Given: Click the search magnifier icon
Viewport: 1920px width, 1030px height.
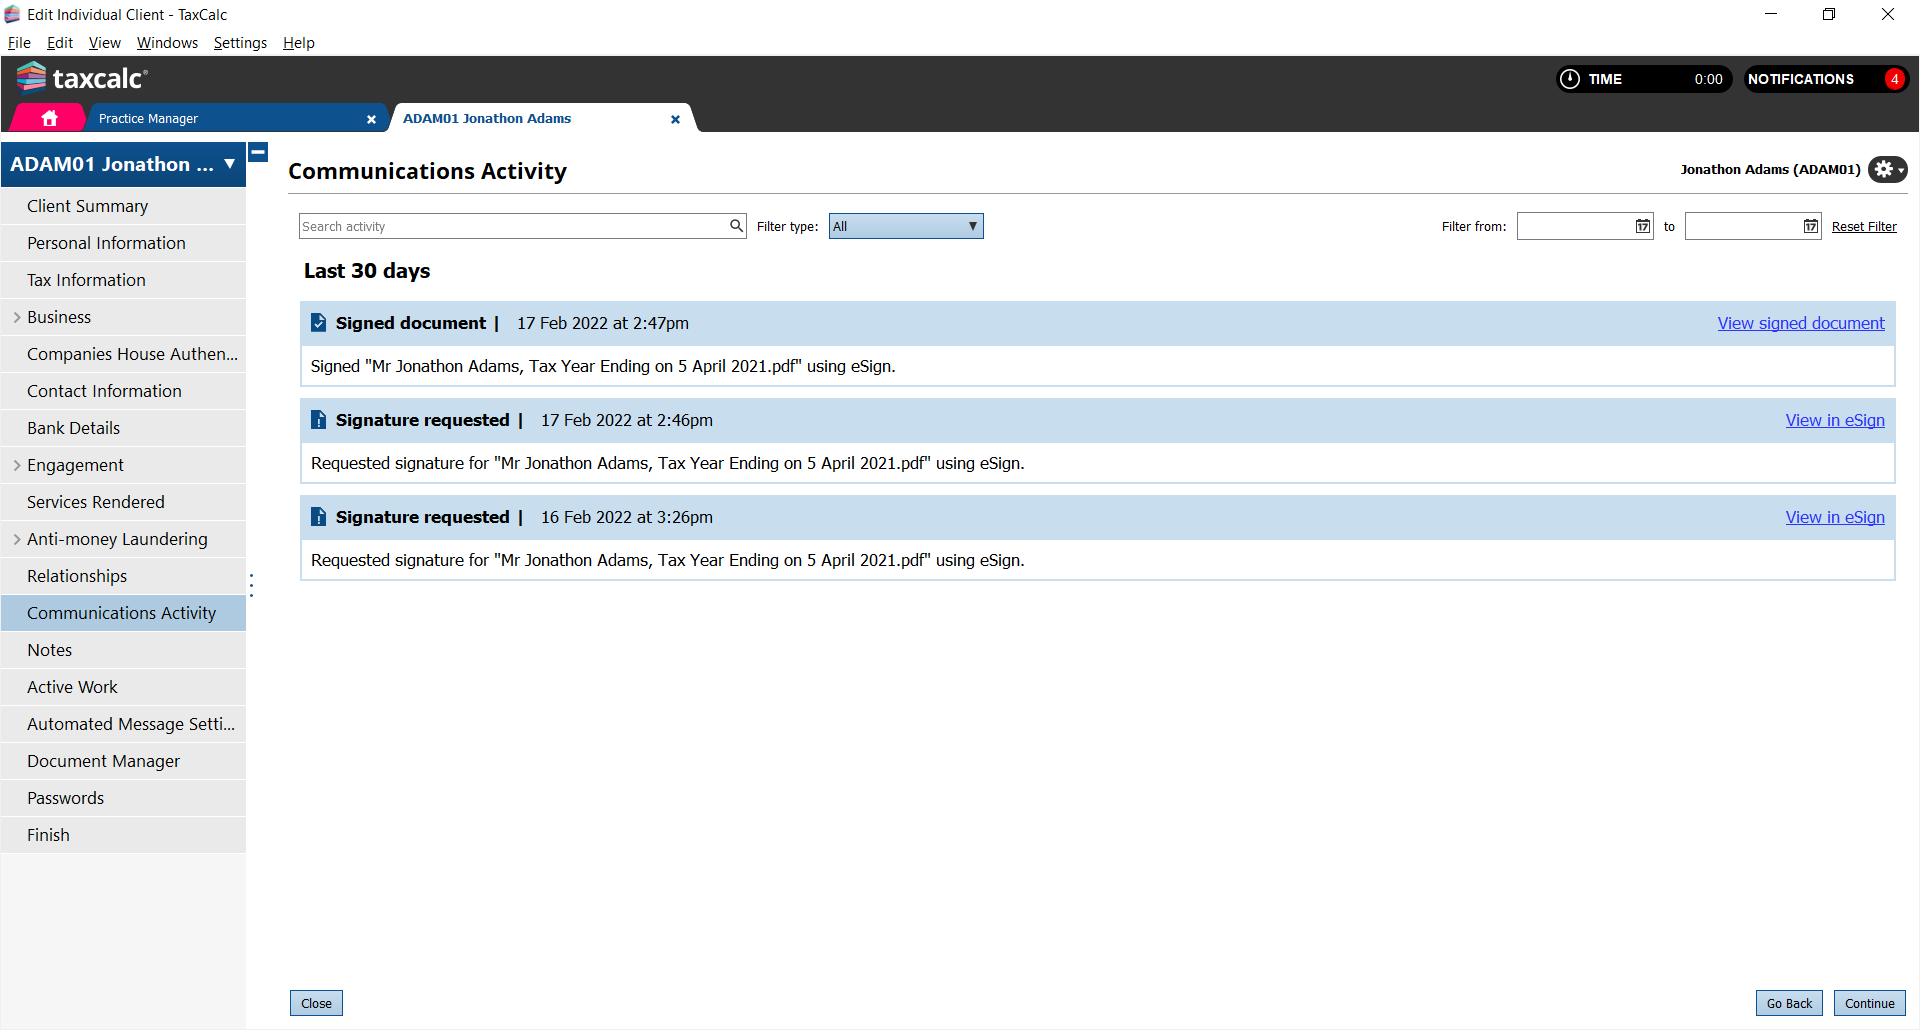Looking at the screenshot, I should pyautogui.click(x=736, y=226).
